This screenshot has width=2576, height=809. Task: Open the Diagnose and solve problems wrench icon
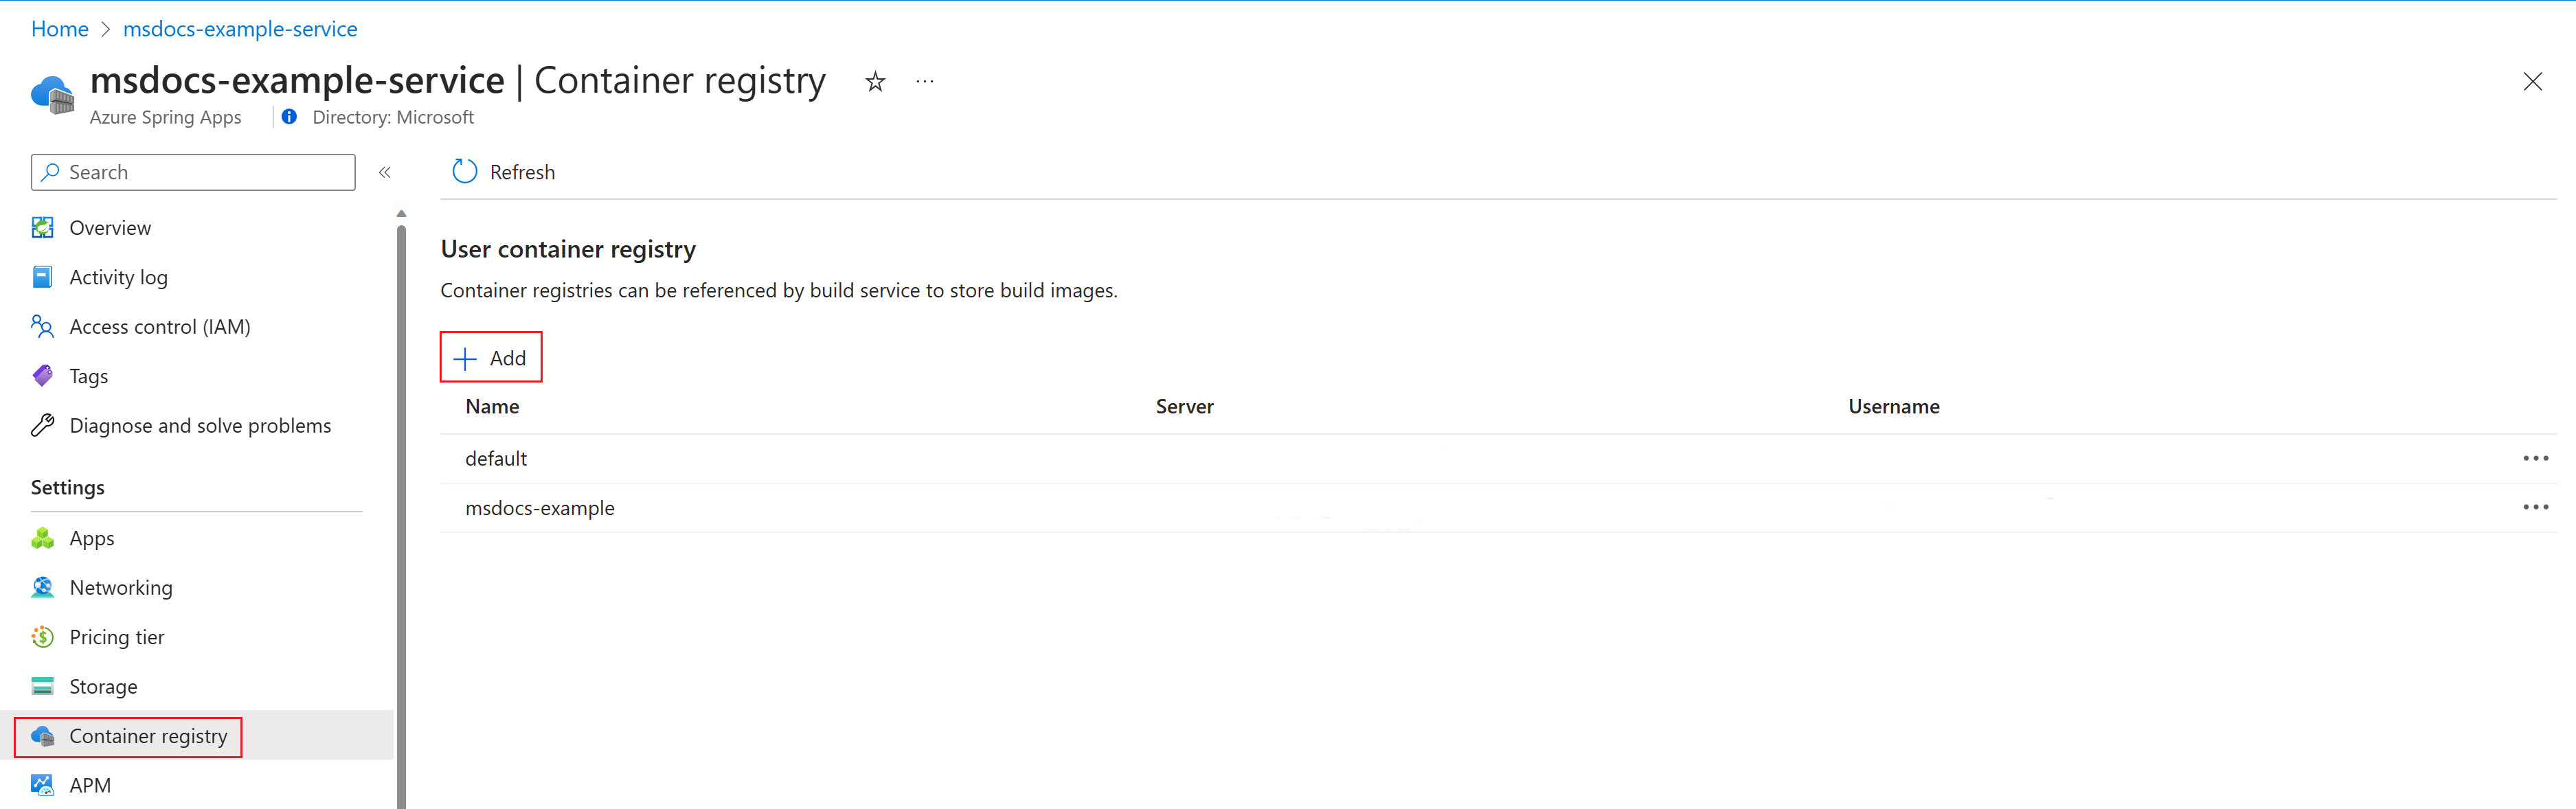pos(42,426)
